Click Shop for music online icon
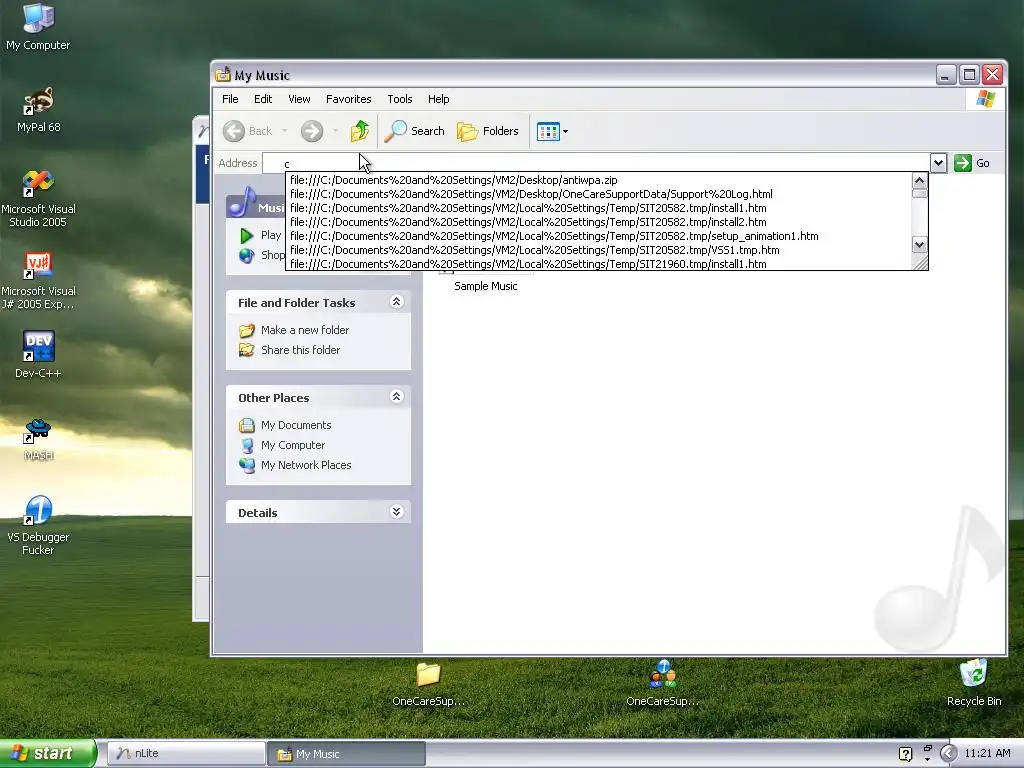This screenshot has height=768, width=1024. [x=246, y=255]
